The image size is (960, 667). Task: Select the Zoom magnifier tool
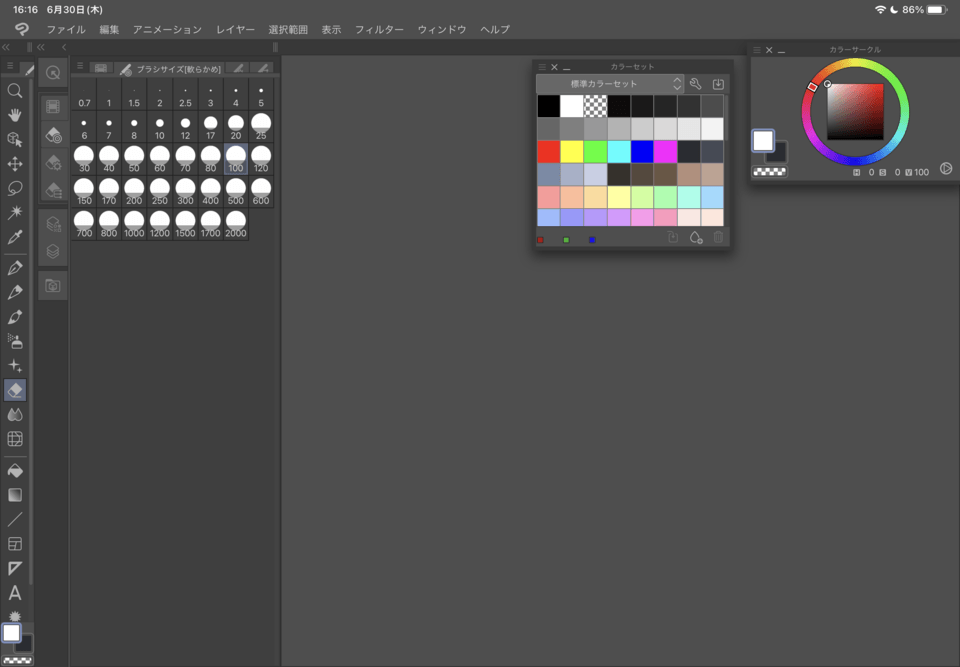(x=15, y=91)
